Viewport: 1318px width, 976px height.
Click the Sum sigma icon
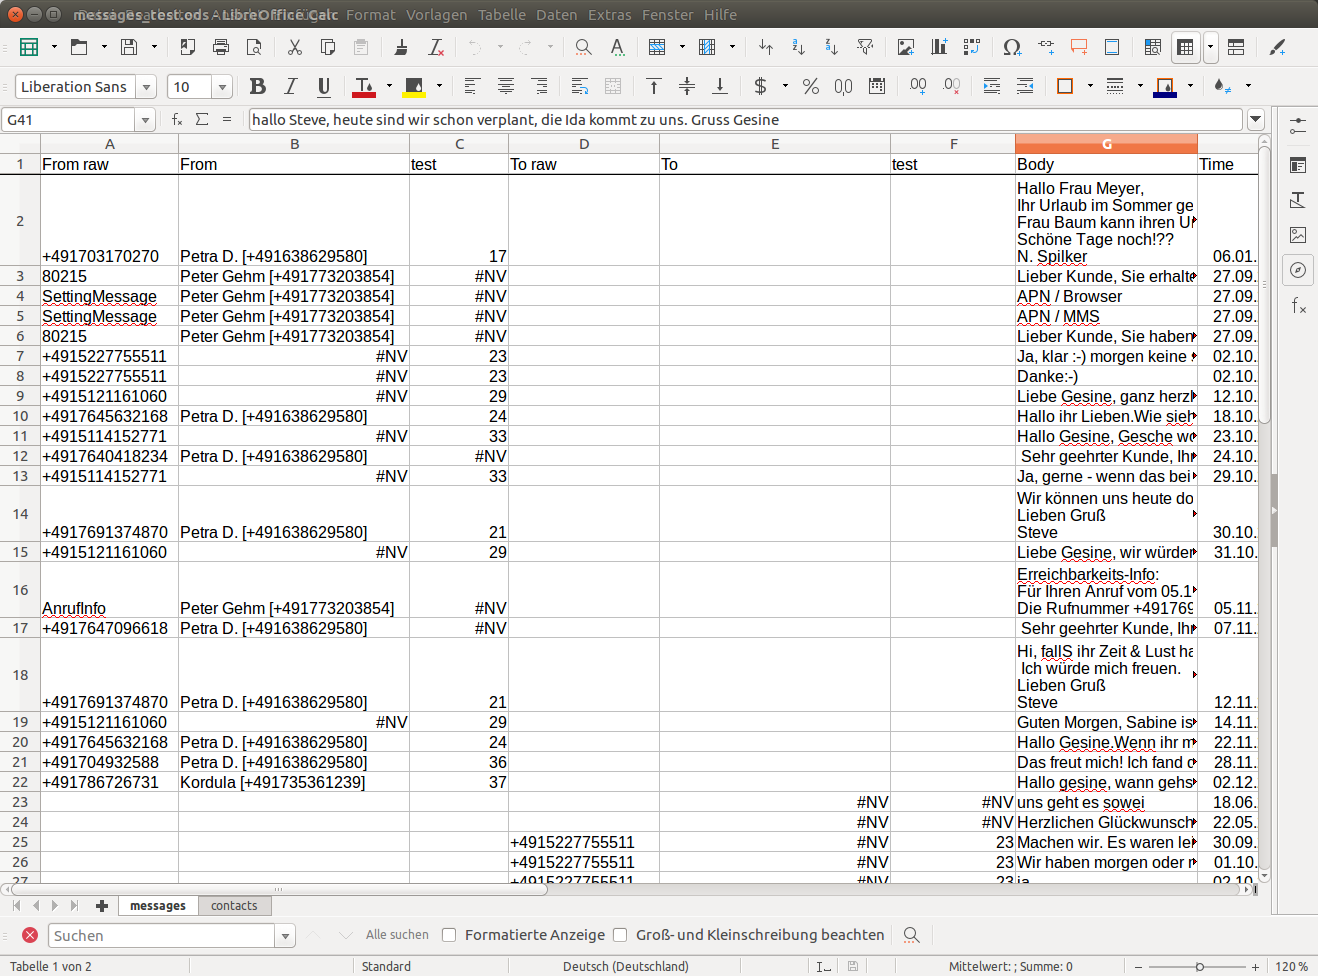click(202, 119)
